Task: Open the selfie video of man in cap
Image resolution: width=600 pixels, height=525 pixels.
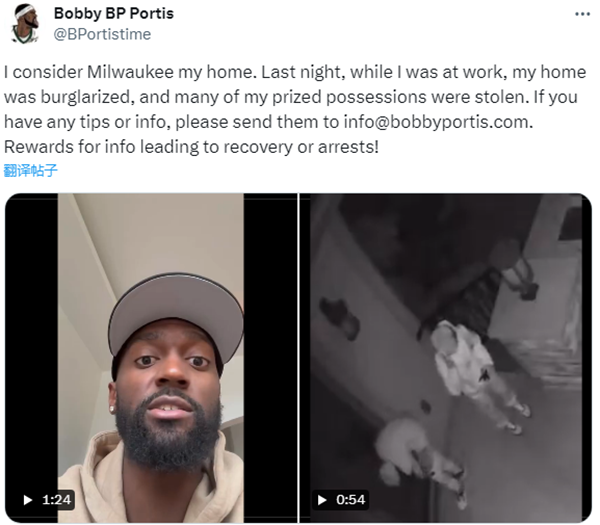Action: coord(151,358)
